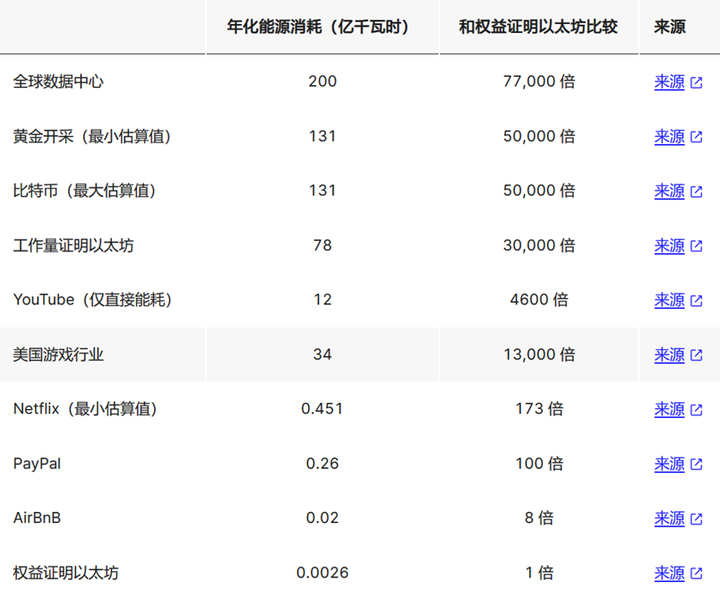The height and width of the screenshot is (606, 720).
Task: Select the 权益证明以太坊 row label
Action: coord(66,573)
